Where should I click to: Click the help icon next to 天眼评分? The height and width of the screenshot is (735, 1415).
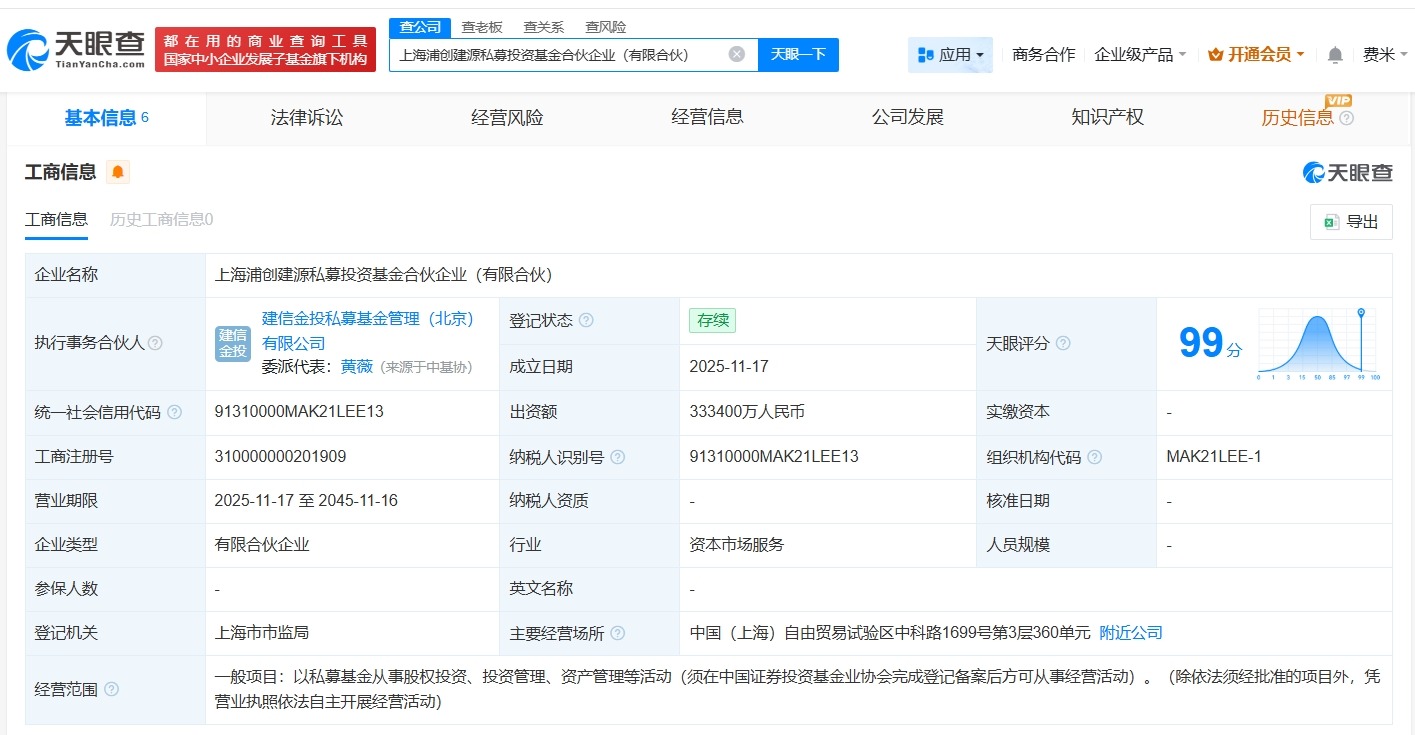[x=1062, y=344]
